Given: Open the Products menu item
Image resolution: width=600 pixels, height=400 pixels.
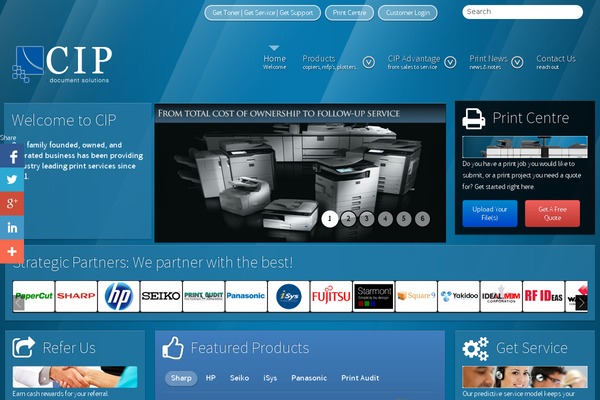Looking at the screenshot, I should [329, 62].
